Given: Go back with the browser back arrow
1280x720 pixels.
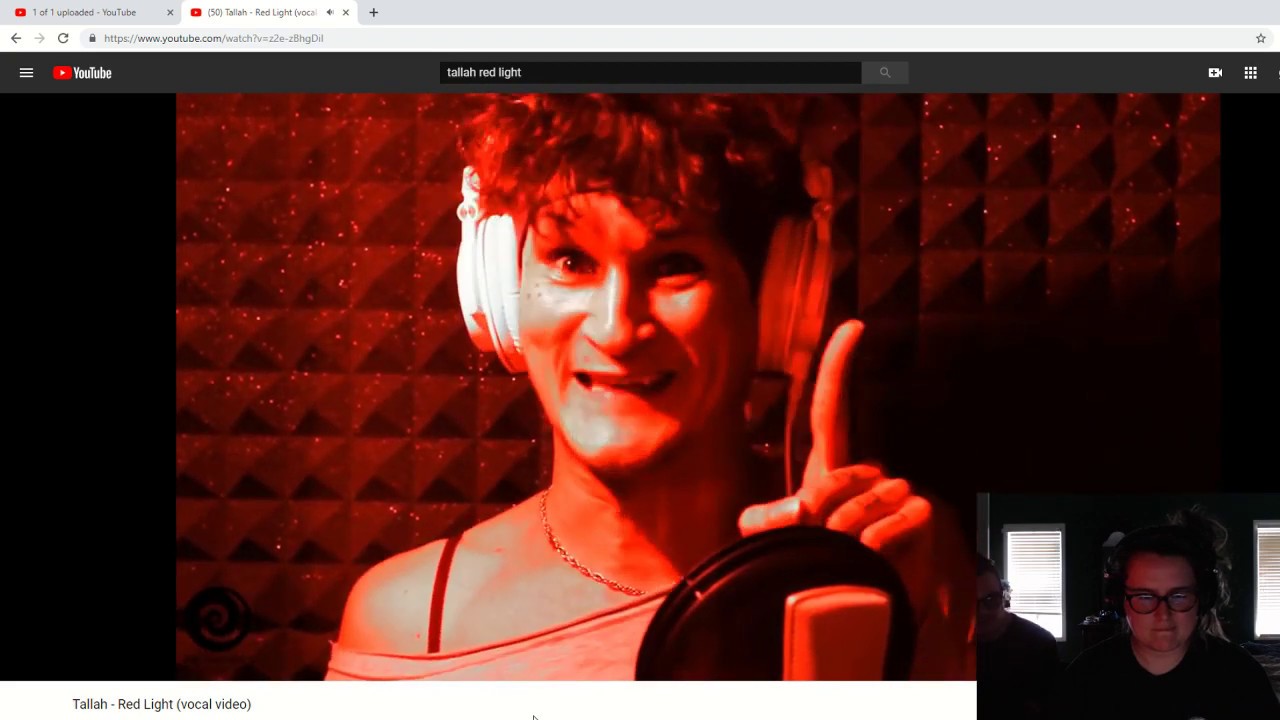Looking at the screenshot, I should point(16,38).
